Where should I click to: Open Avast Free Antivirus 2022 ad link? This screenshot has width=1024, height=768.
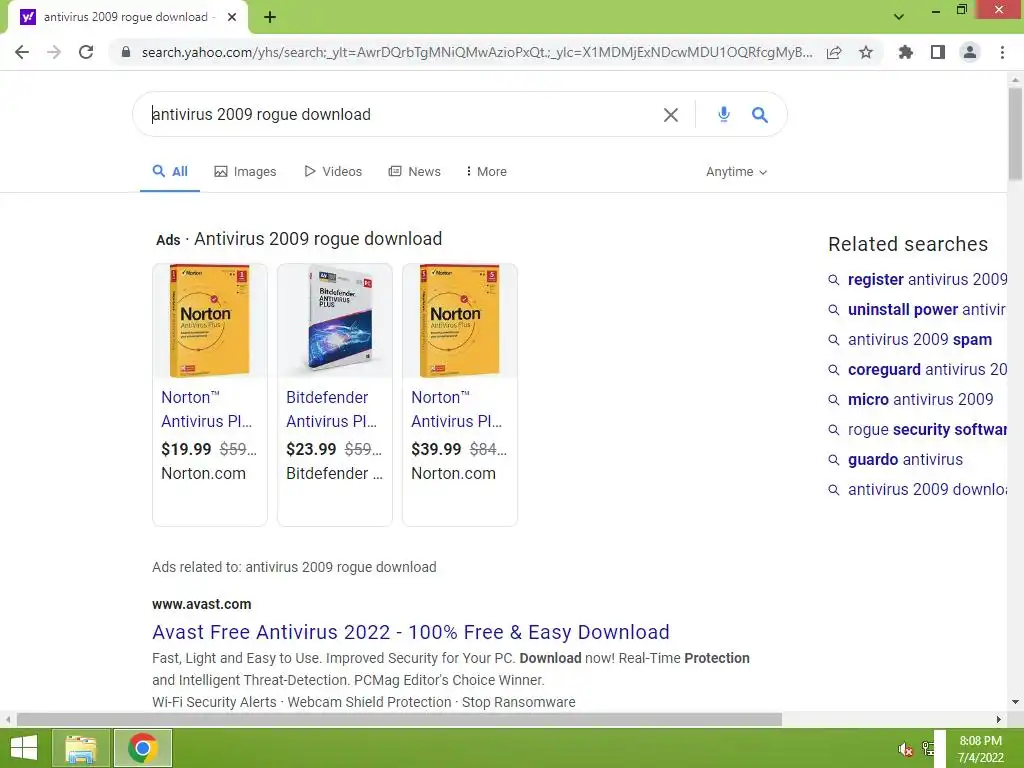pyautogui.click(x=411, y=632)
